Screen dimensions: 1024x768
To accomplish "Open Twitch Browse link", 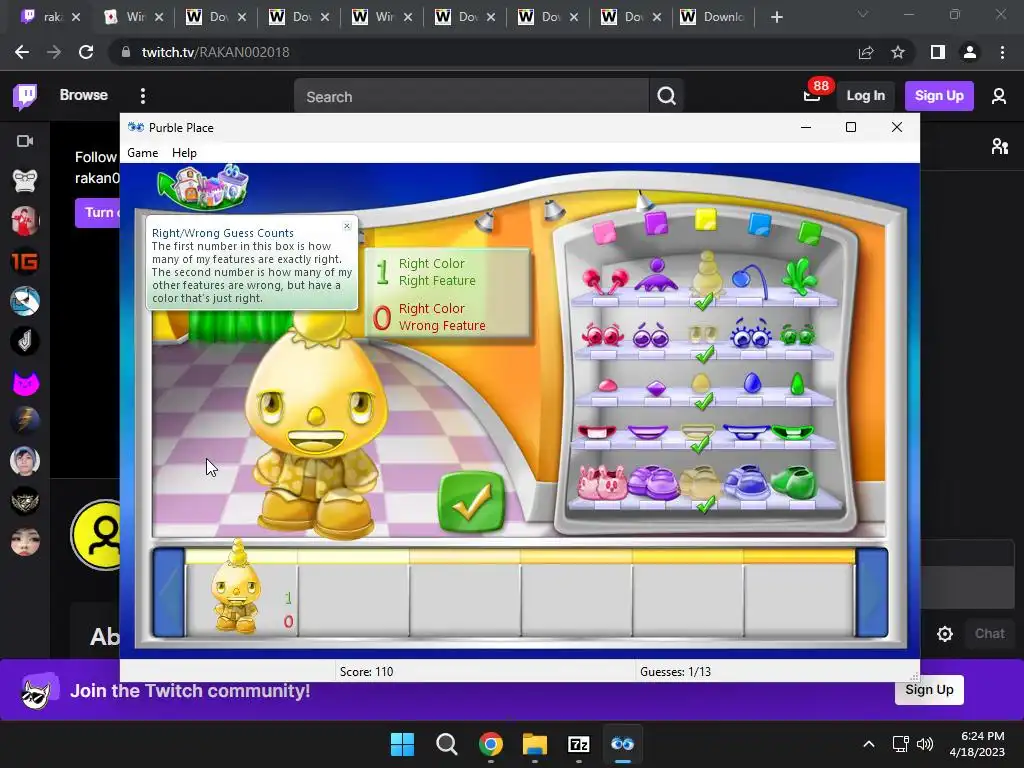I will (x=84, y=95).
